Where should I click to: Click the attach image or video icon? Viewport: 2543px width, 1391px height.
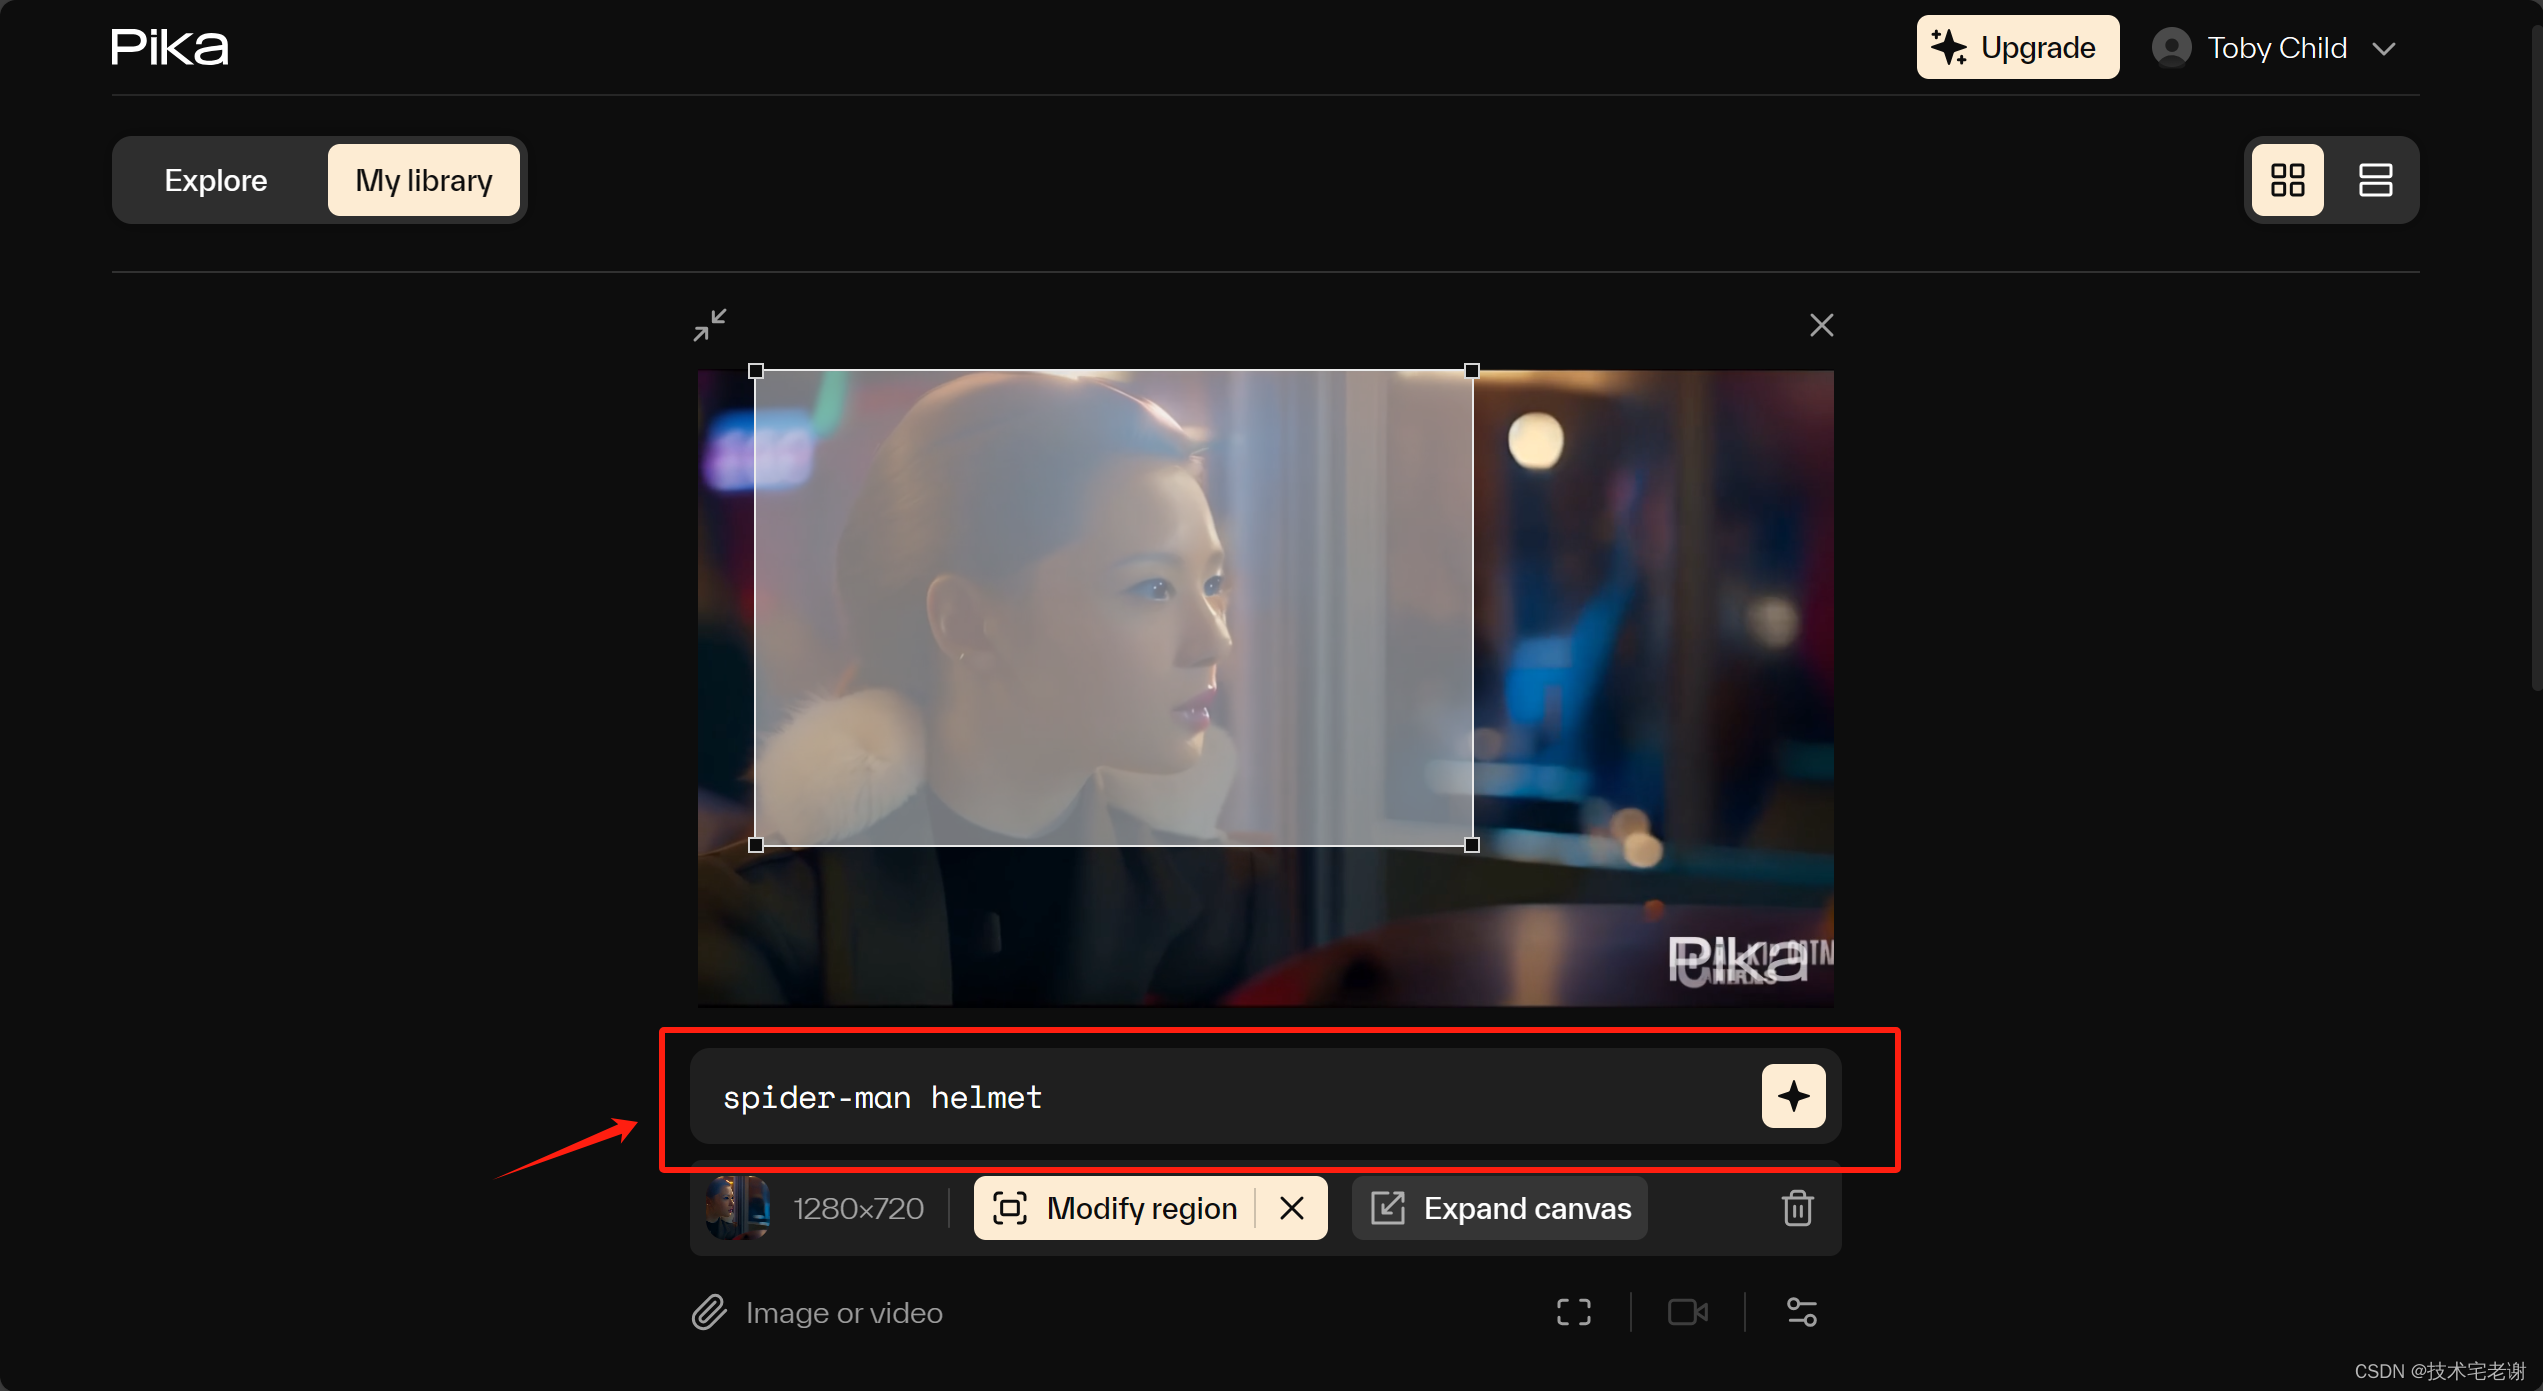tap(709, 1312)
